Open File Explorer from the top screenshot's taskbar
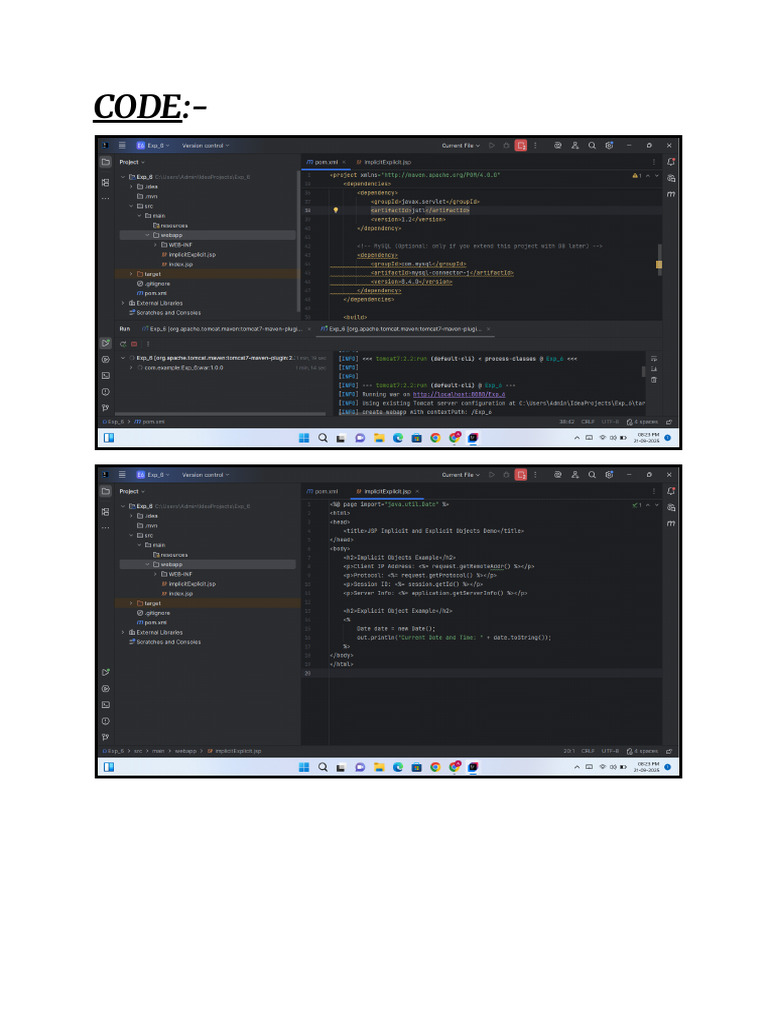This screenshot has width=768, height=1024. pyautogui.click(x=379, y=438)
